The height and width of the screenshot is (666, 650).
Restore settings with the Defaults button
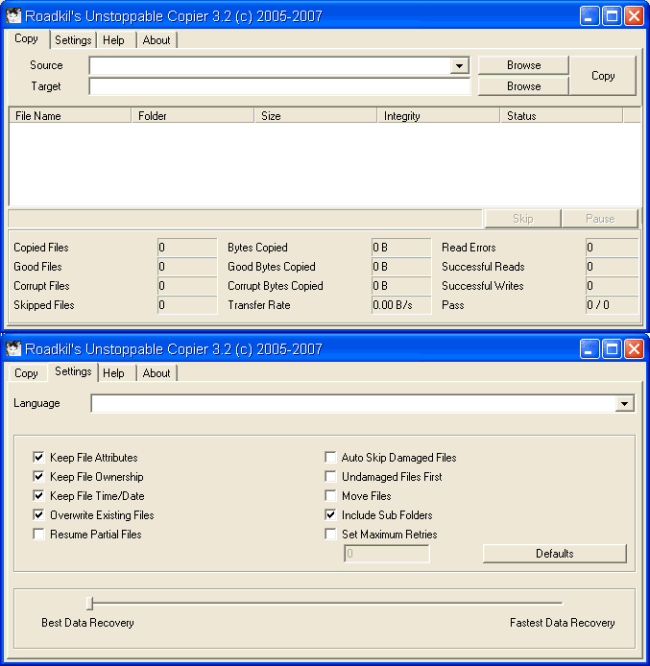(x=554, y=553)
